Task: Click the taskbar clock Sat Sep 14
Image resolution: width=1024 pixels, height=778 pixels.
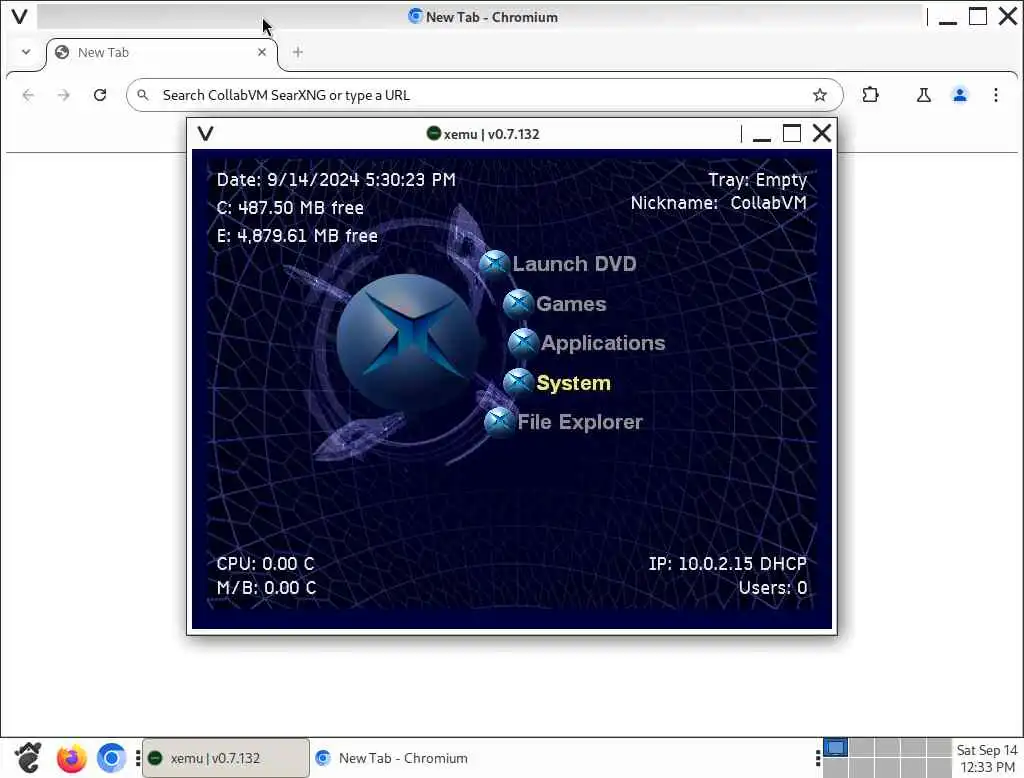Action: (987, 758)
